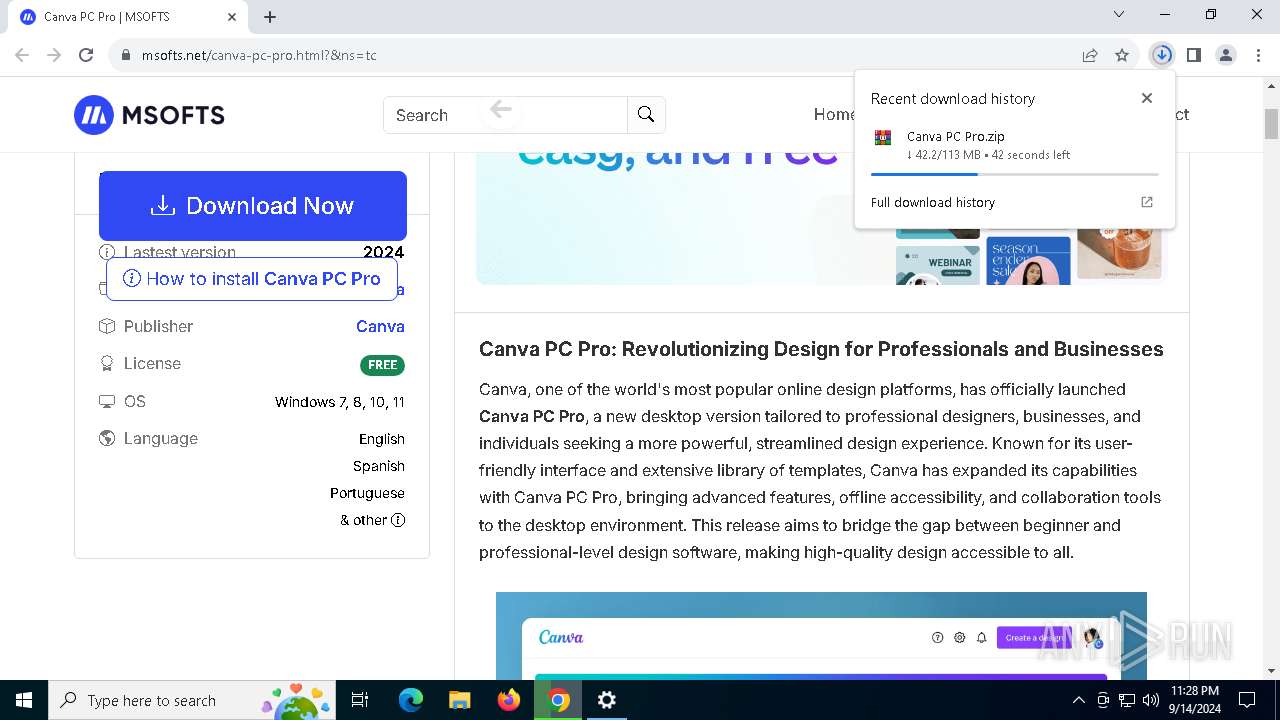Open the notification center icon

(1247, 700)
